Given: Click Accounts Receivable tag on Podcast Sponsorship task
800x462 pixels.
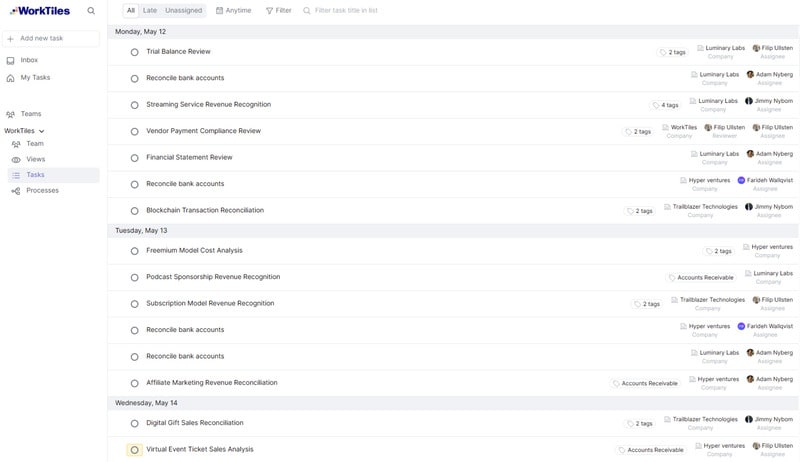Looking at the screenshot, I should [x=704, y=277].
